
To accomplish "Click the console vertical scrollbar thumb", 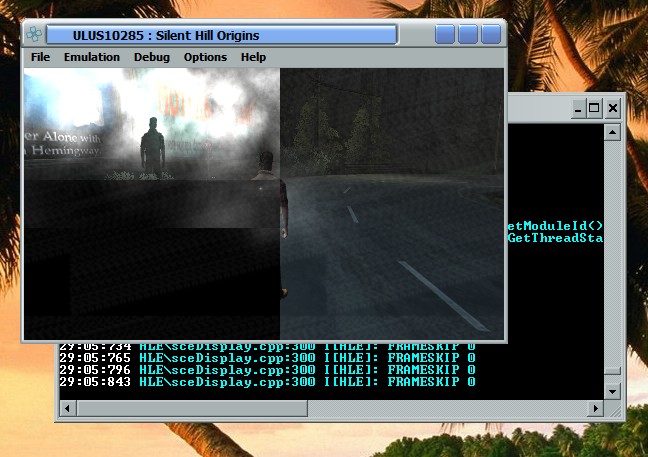I will pyautogui.click(x=614, y=370).
